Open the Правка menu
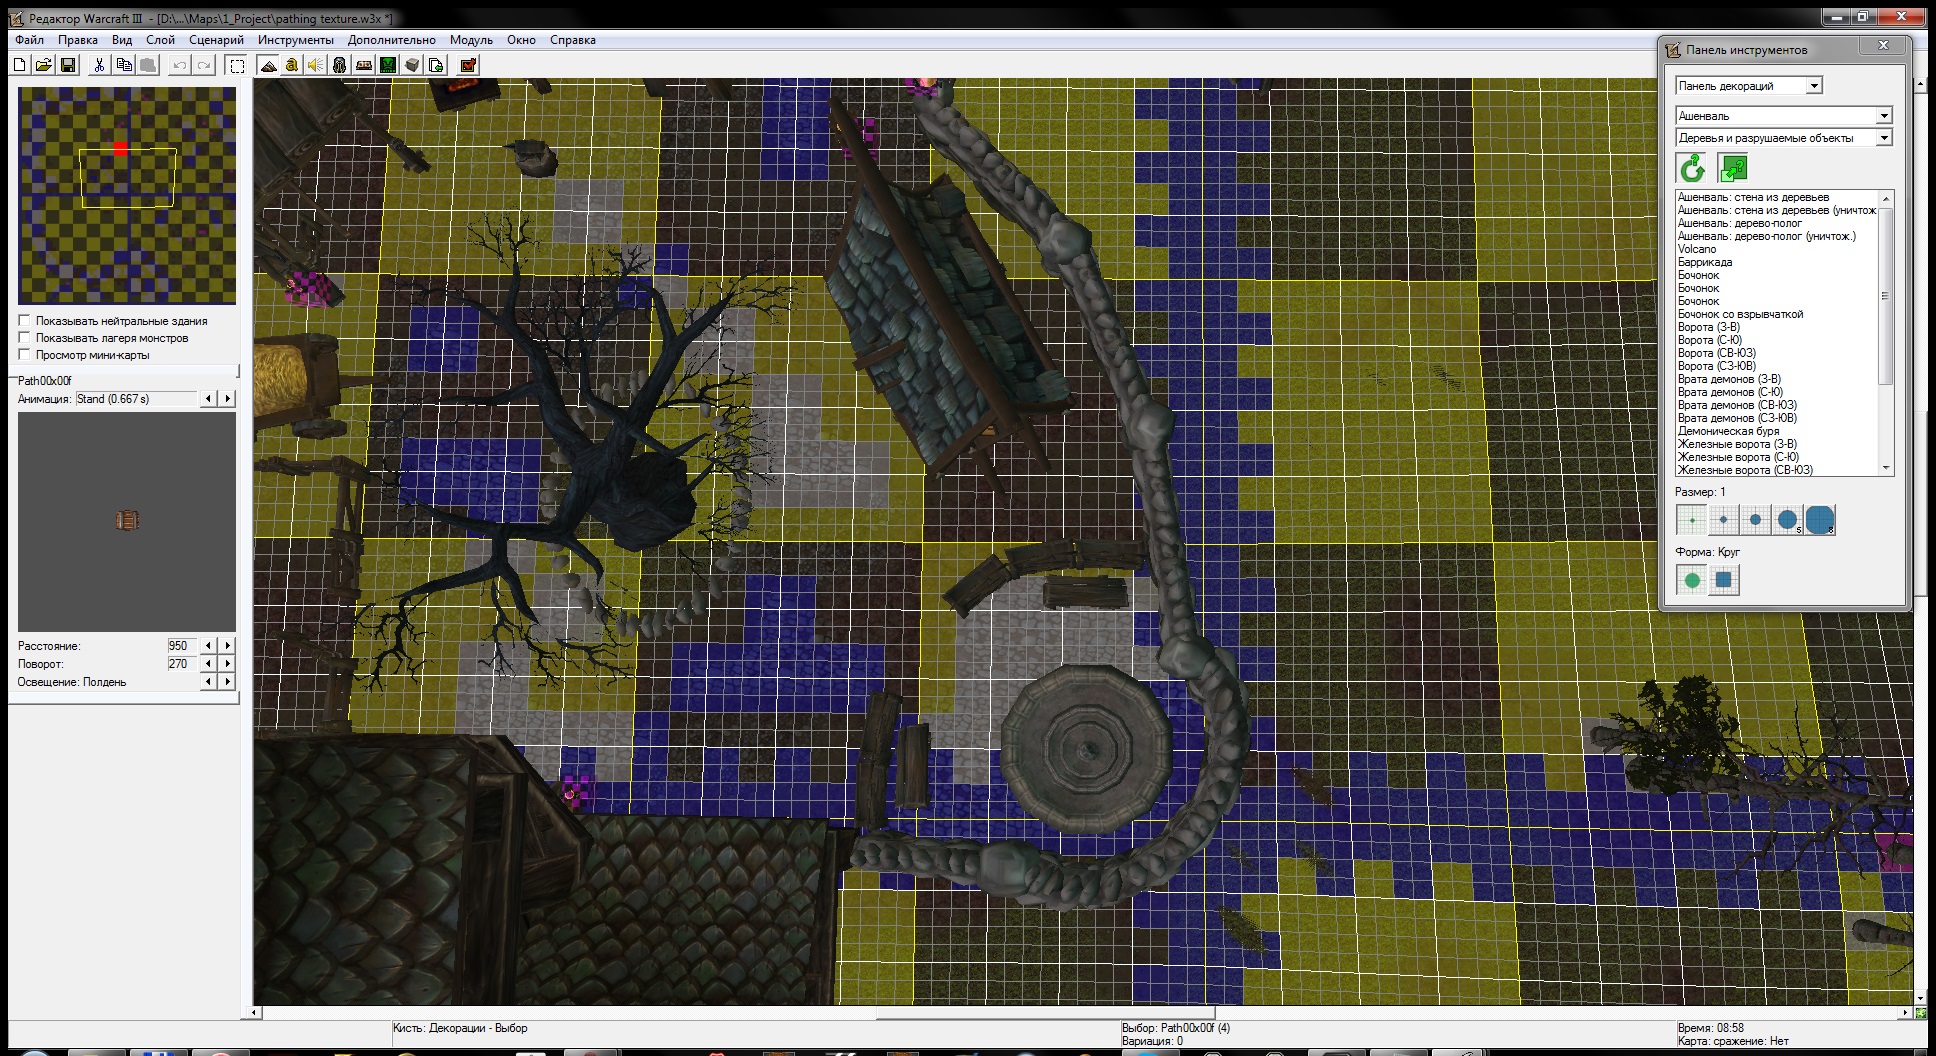Image resolution: width=1936 pixels, height=1056 pixels. [77, 40]
